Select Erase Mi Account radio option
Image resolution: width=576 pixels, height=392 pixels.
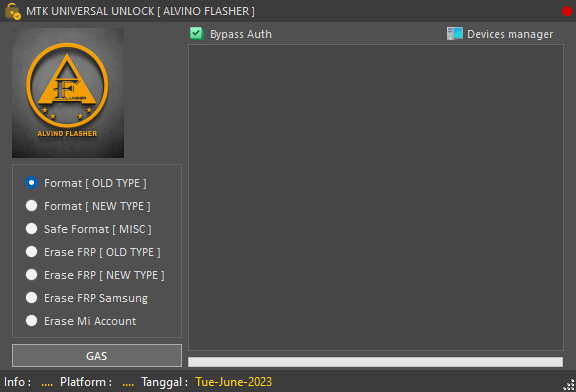[81, 321]
